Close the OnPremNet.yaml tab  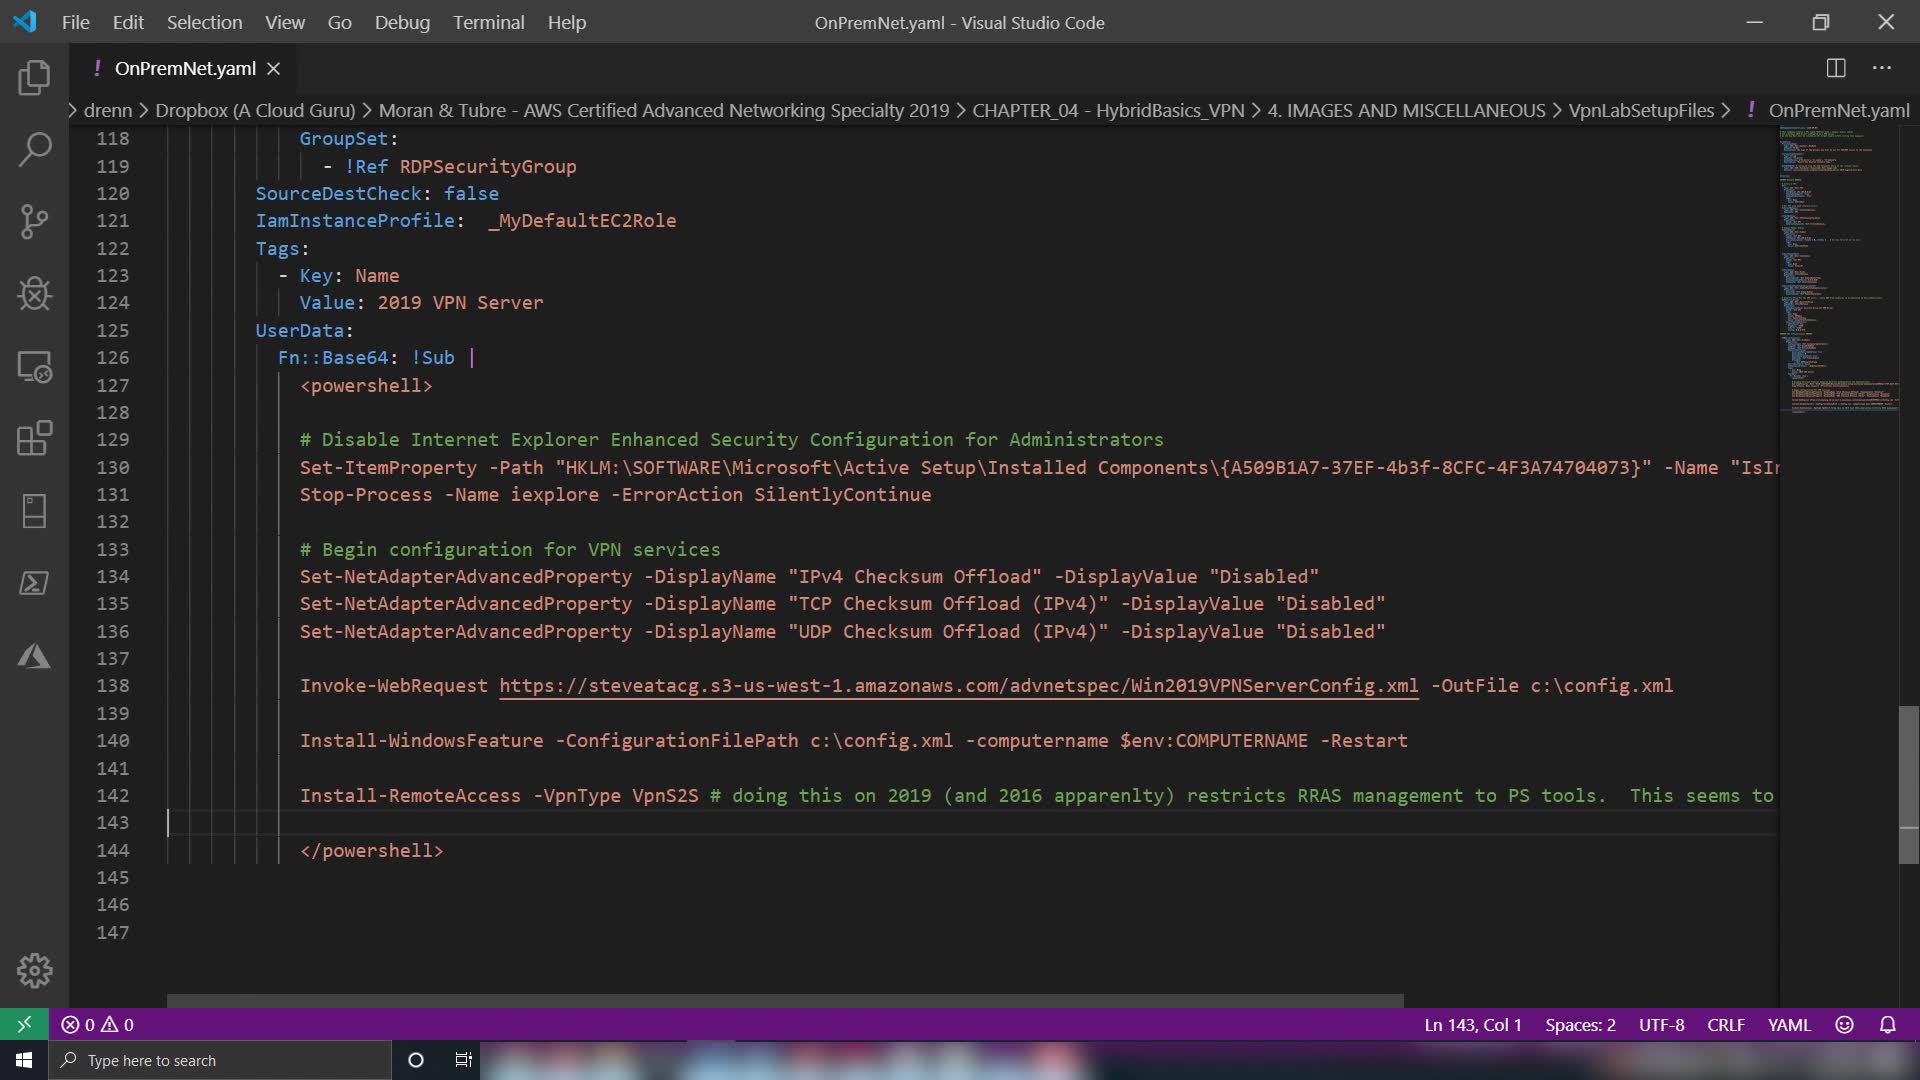point(273,68)
